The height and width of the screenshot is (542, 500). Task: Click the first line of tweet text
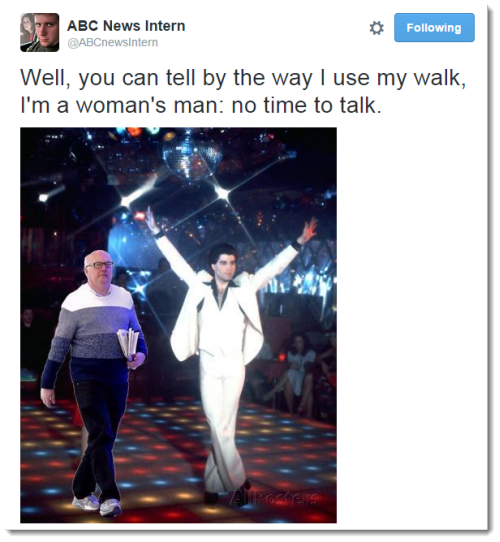[x=243, y=78]
